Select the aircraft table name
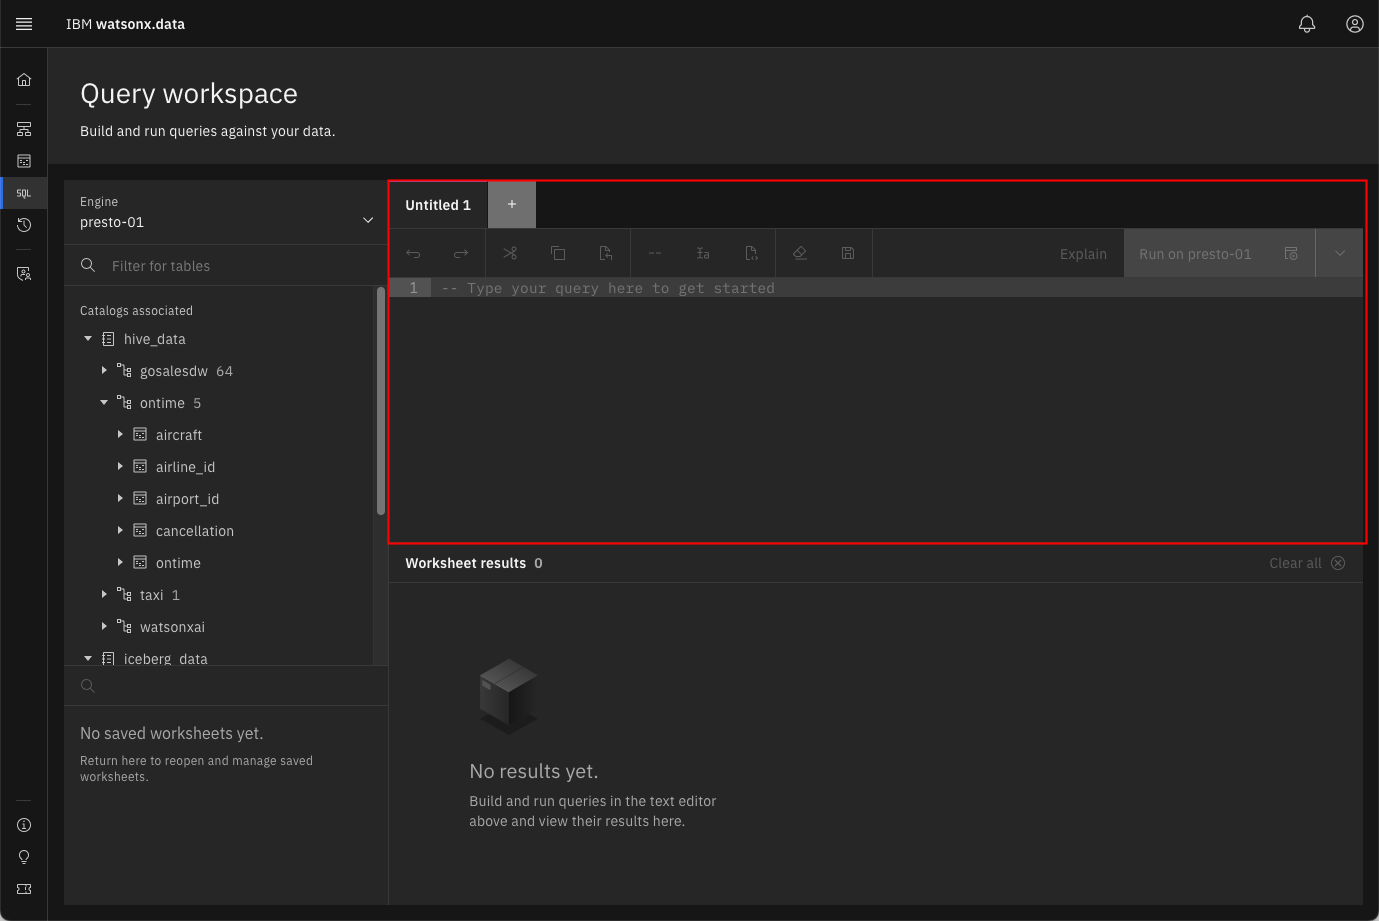Image resolution: width=1379 pixels, height=921 pixels. pyautogui.click(x=179, y=435)
